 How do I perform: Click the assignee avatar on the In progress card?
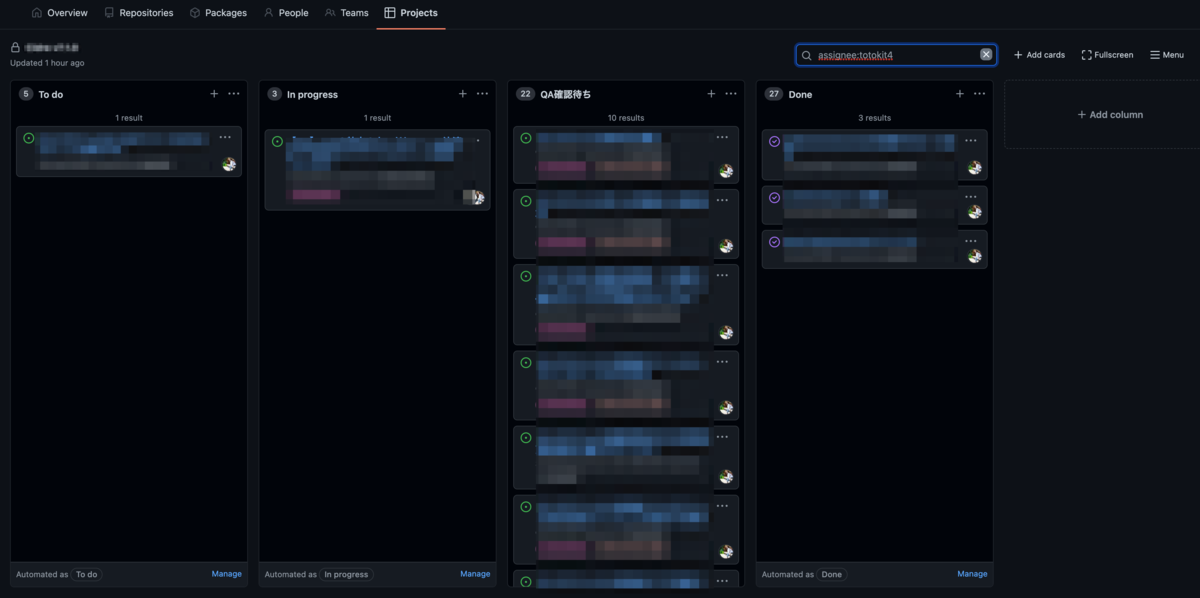point(478,197)
